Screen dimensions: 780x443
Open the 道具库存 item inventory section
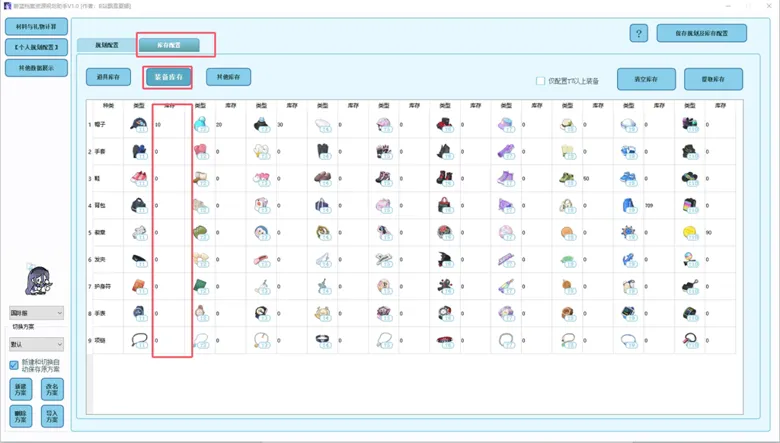pyautogui.click(x=108, y=77)
